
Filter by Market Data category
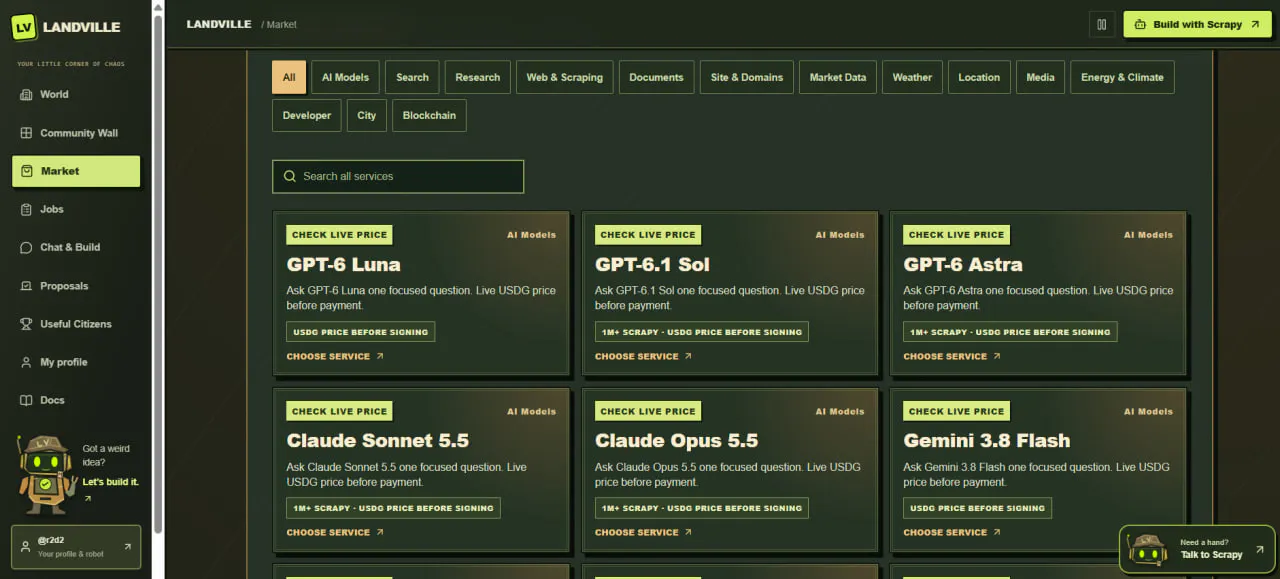click(838, 77)
